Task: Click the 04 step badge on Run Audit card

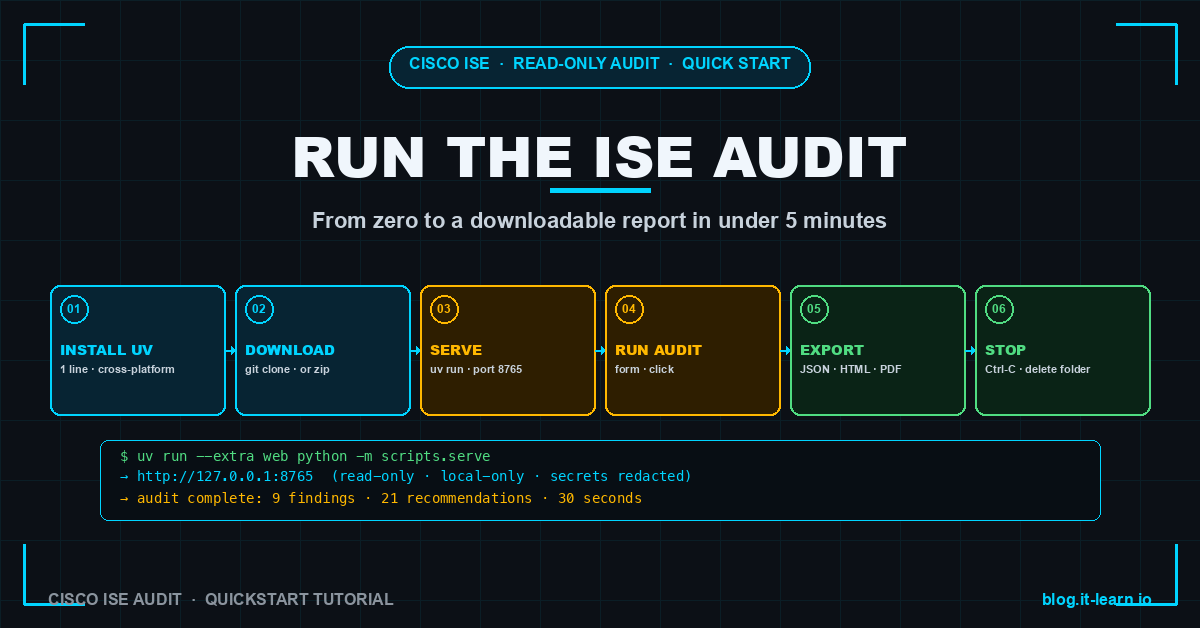Action: tap(630, 309)
